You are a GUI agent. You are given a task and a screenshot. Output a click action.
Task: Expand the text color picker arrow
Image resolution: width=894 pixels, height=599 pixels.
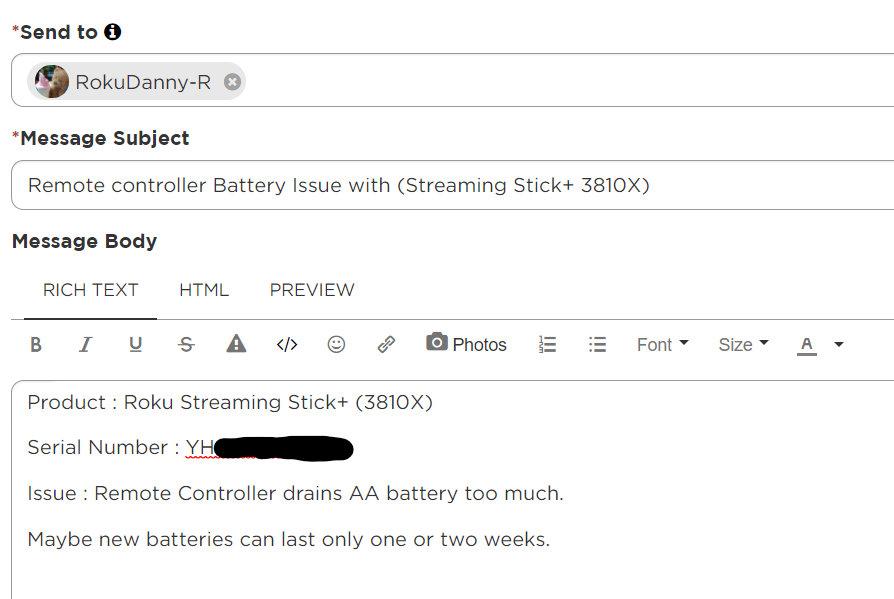point(839,345)
